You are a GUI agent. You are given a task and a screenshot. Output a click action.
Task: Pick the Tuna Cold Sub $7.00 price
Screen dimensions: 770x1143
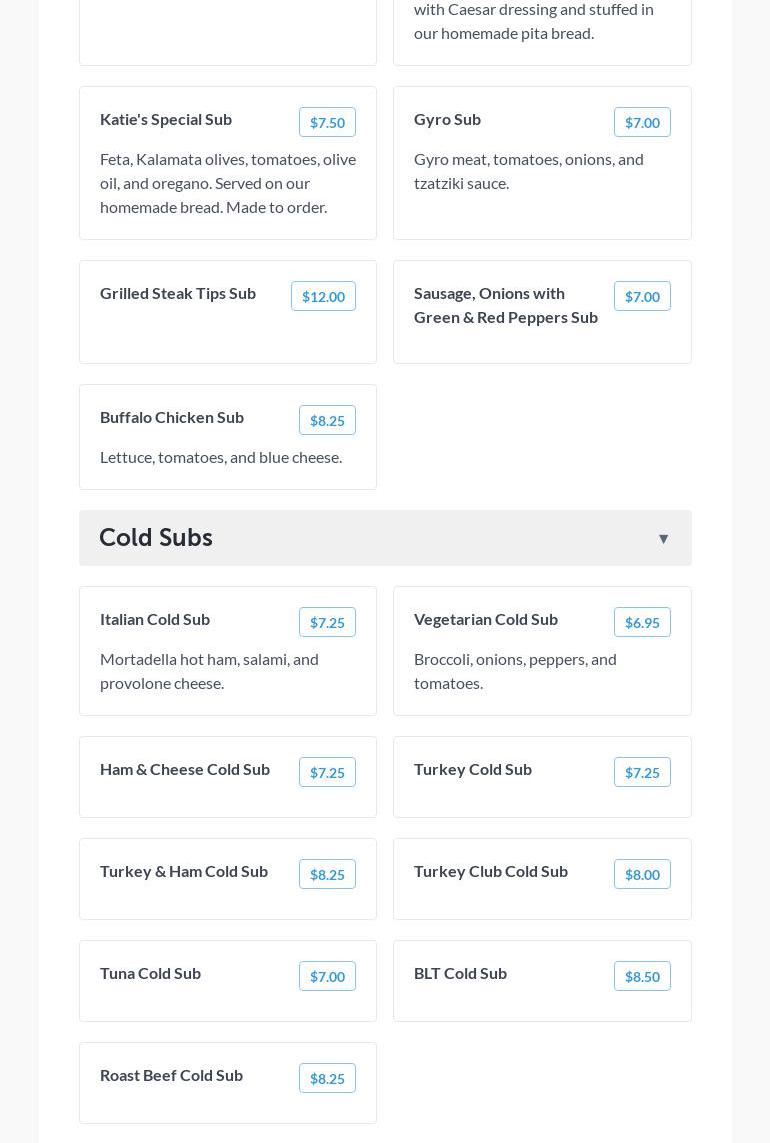coord(327,976)
